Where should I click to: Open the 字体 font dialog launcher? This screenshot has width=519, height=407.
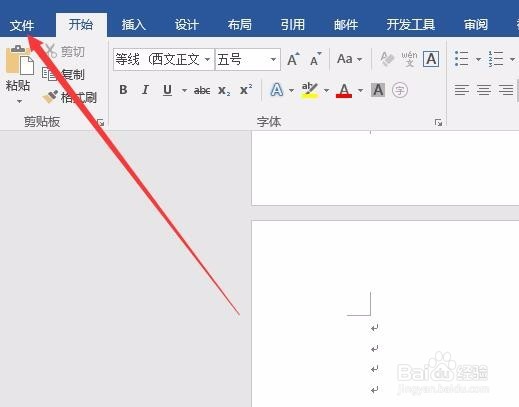[438, 123]
